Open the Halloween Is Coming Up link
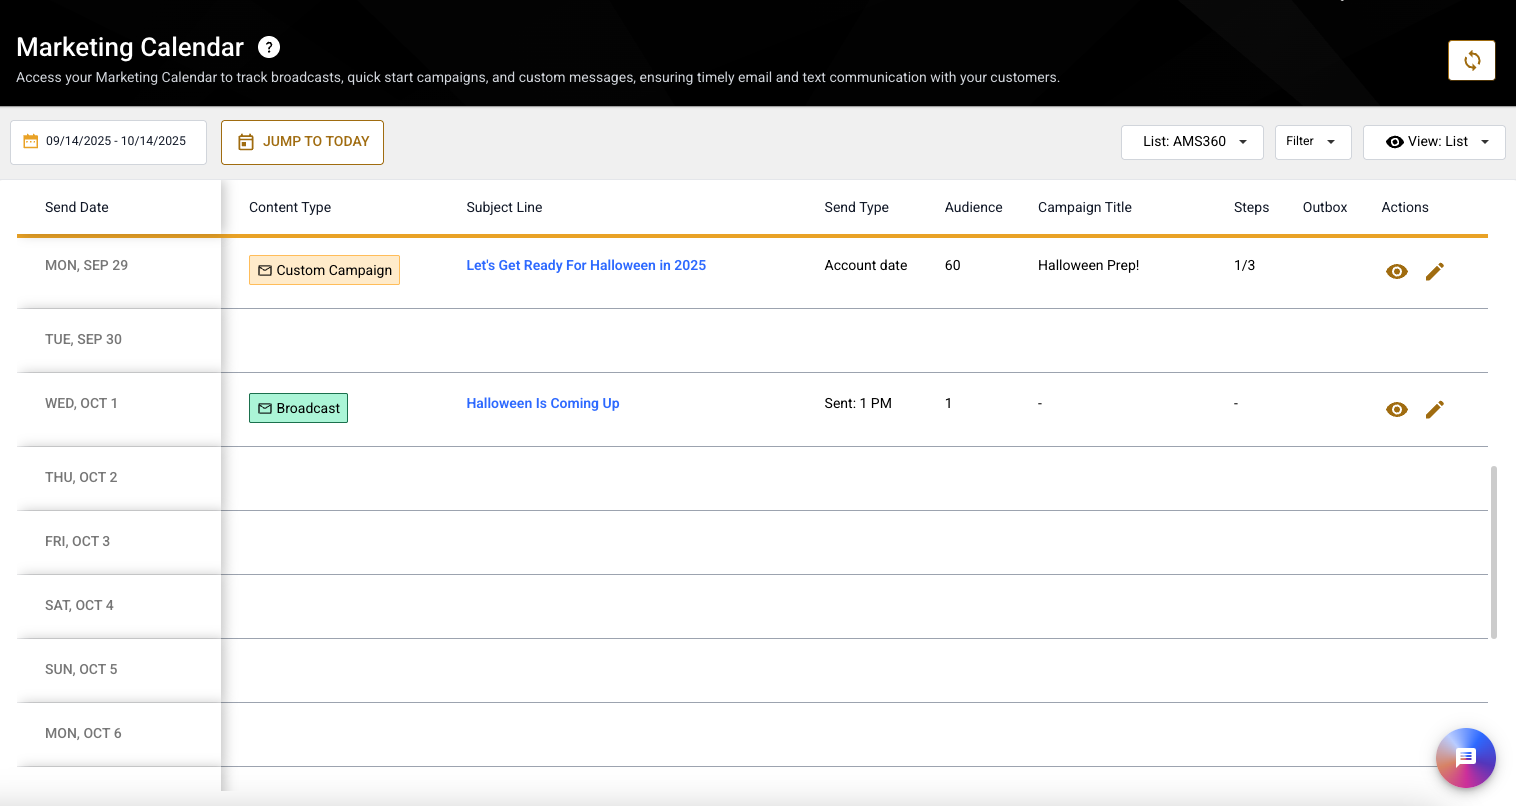Viewport: 1516px width, 806px height. click(x=543, y=404)
